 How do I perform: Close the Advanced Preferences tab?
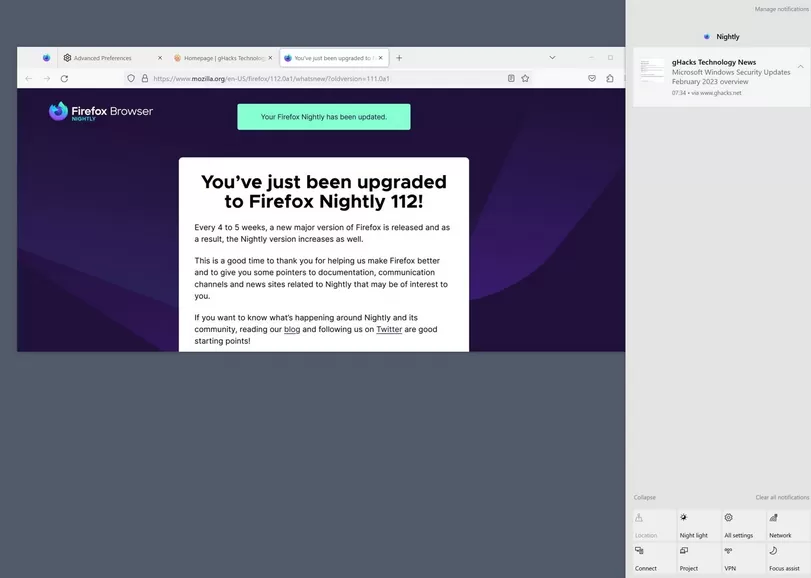(160, 58)
